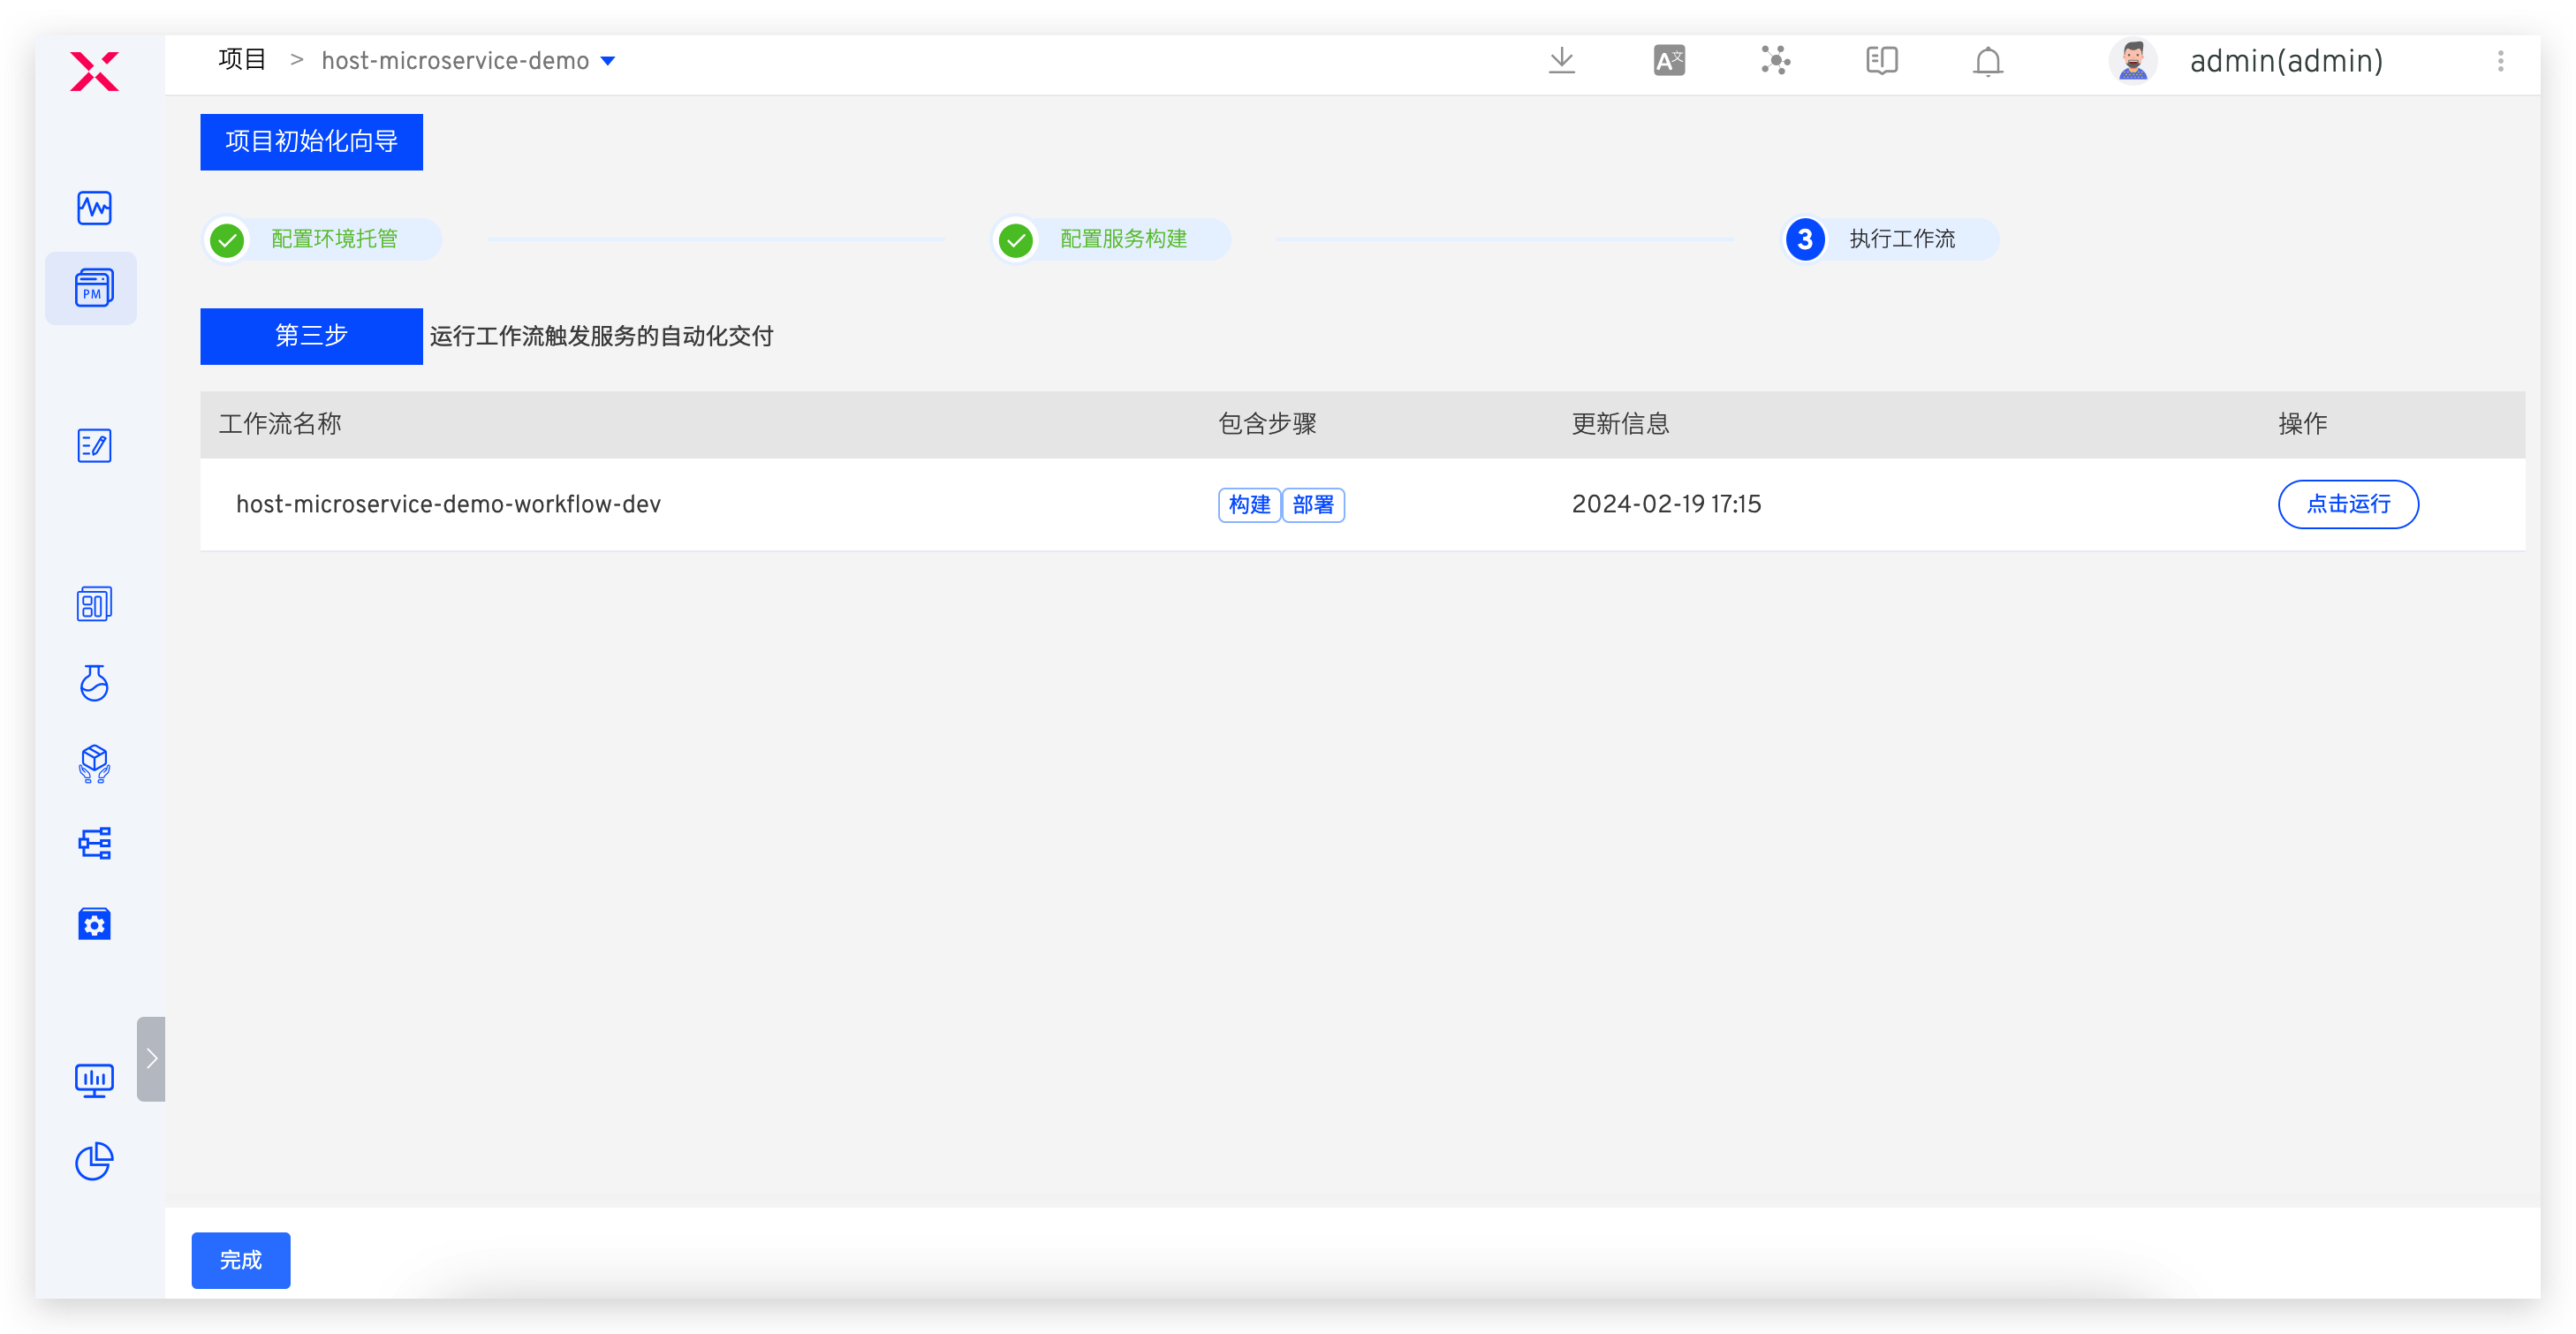The image size is (2576, 1334).
Task: Open the documentation book icon
Action: pyautogui.click(x=1881, y=61)
